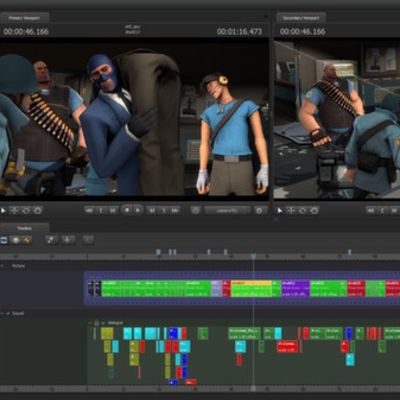
Task: Play the sequence in primary viewport
Action: pos(138,210)
